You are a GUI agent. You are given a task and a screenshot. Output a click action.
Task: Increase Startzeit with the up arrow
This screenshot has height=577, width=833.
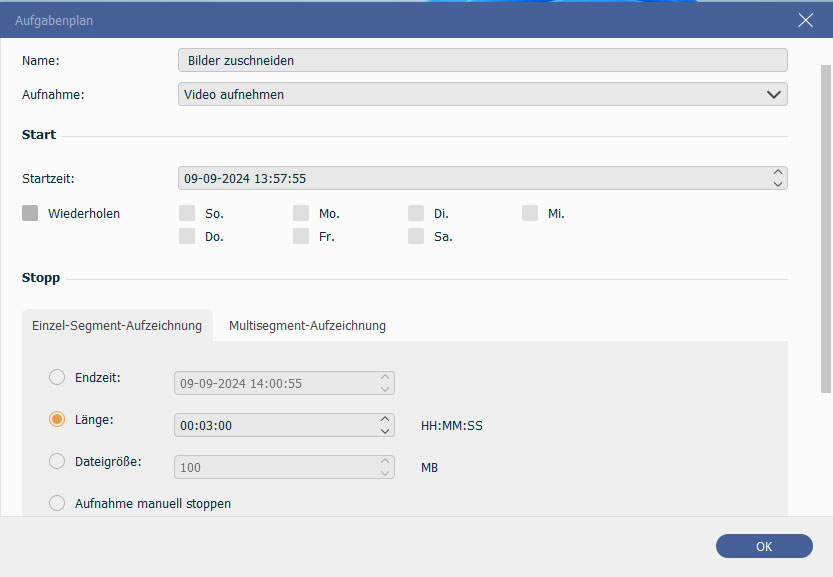coord(778,172)
